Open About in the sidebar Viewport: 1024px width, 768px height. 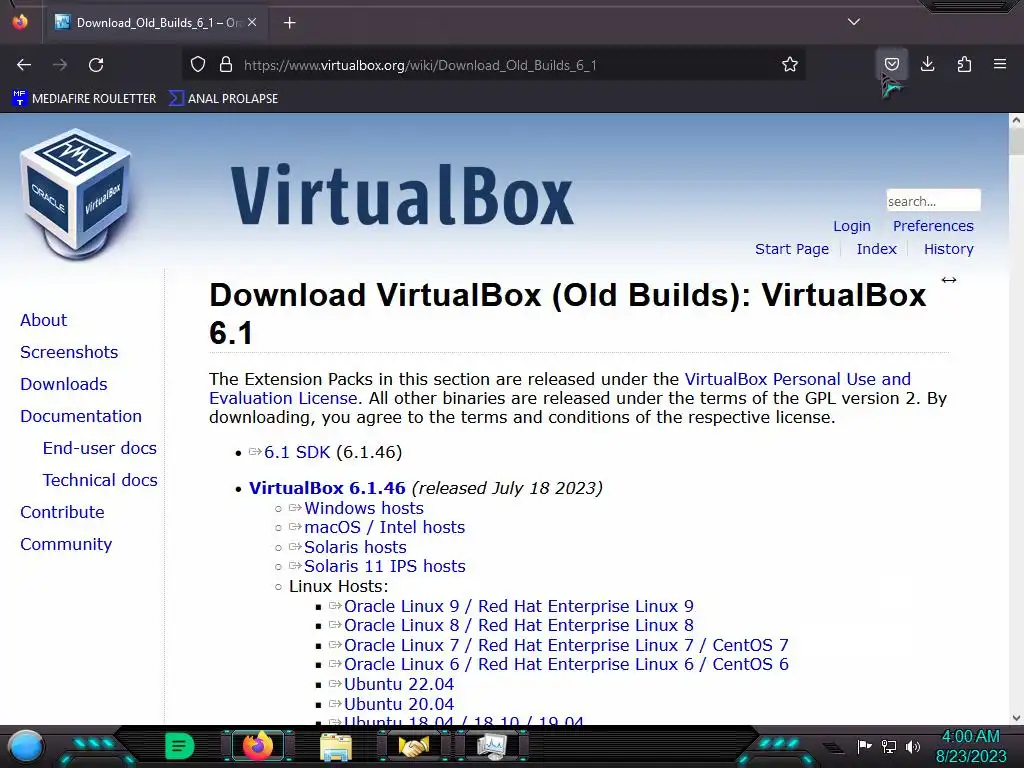[44, 320]
